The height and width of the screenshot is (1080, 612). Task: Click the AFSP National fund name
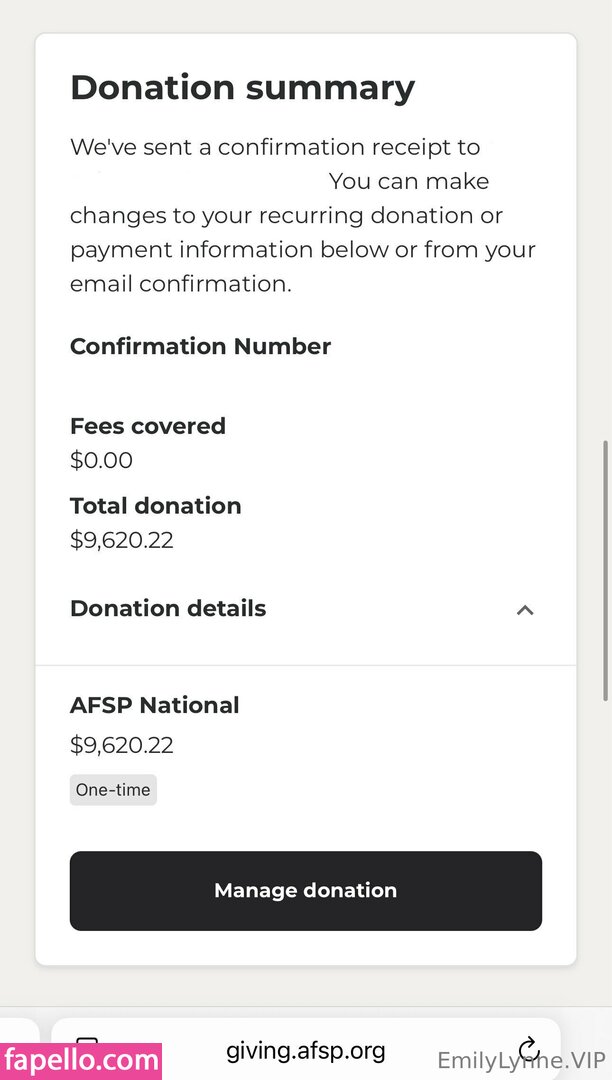154,705
